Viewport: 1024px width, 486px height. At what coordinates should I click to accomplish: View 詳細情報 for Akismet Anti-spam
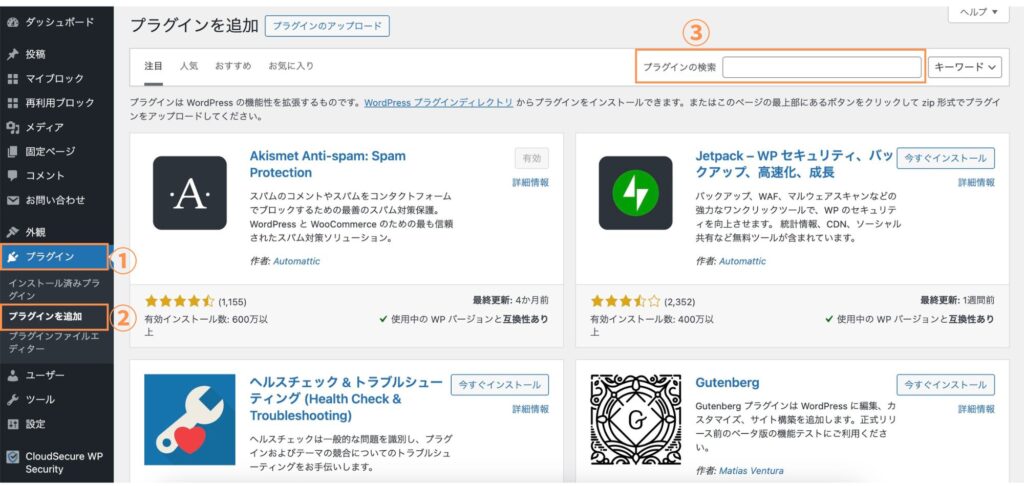[531, 183]
